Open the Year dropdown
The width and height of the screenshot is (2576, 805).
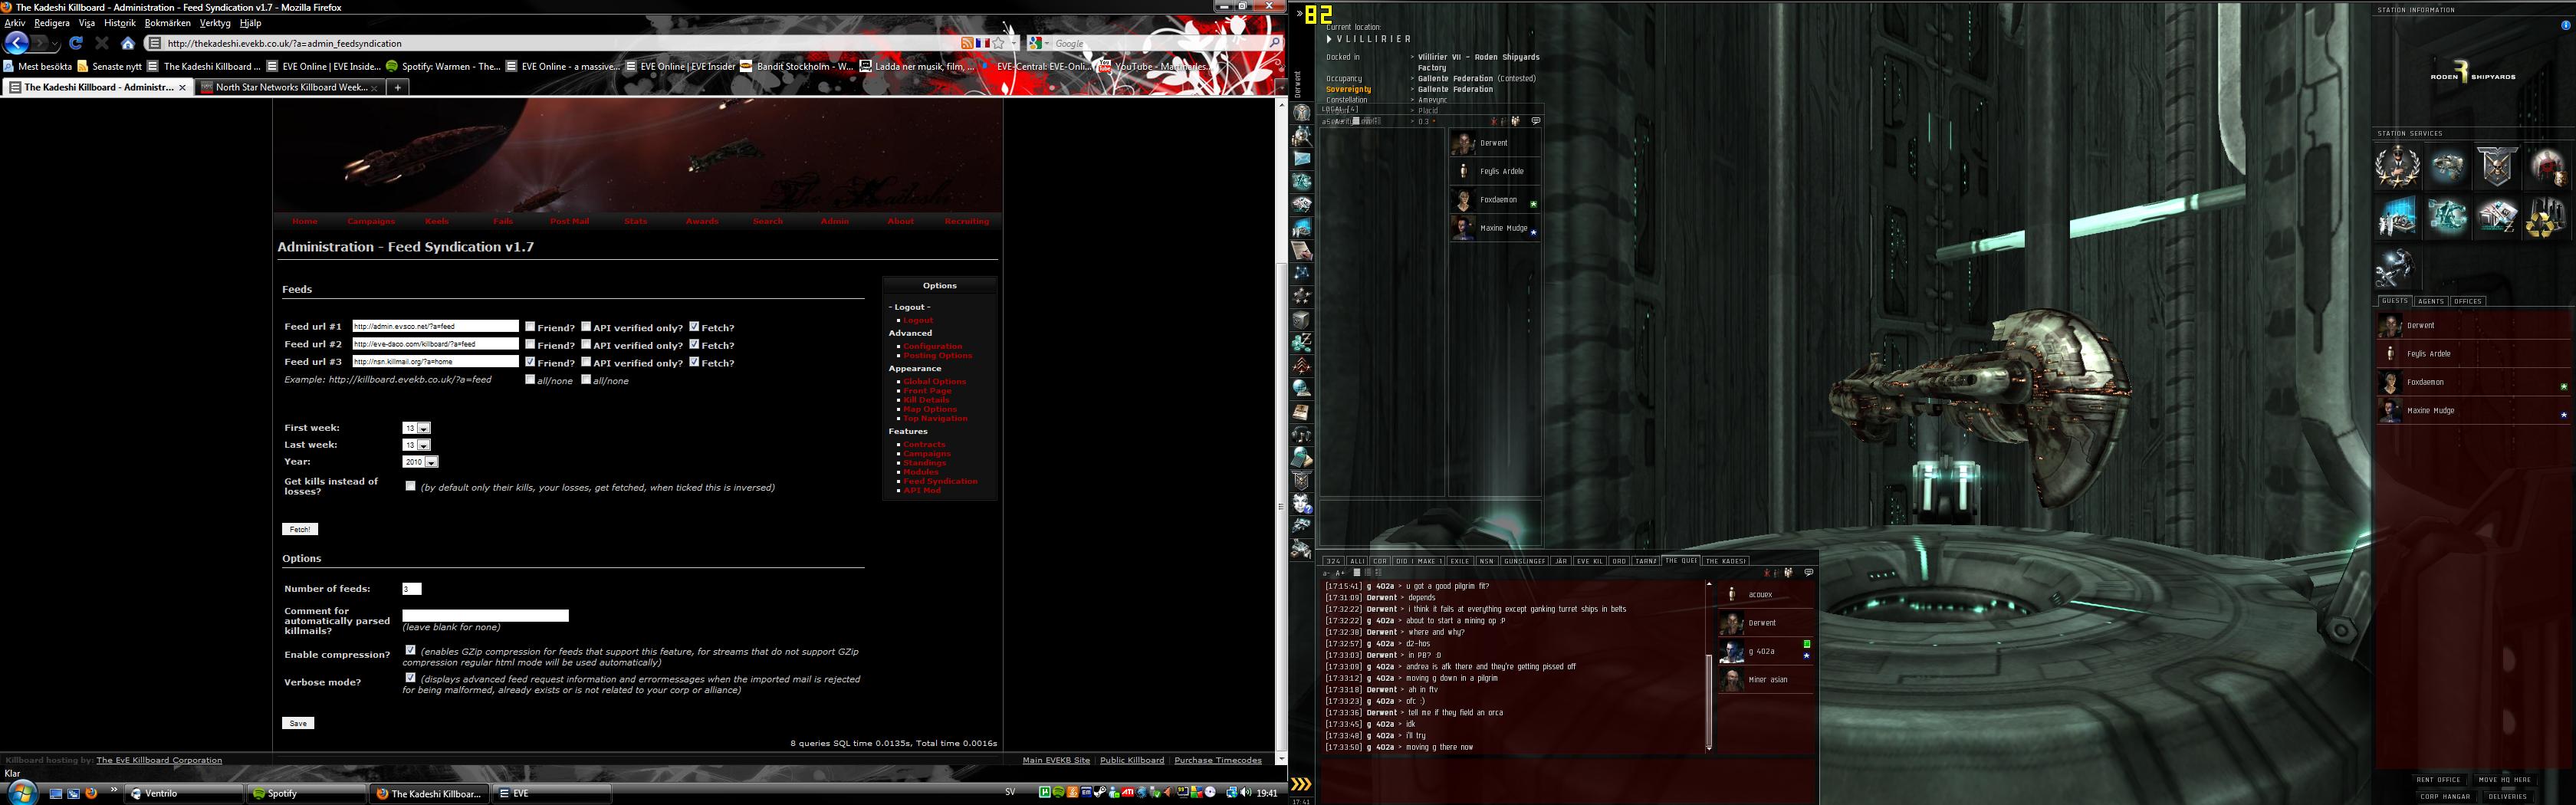pyautogui.click(x=420, y=462)
